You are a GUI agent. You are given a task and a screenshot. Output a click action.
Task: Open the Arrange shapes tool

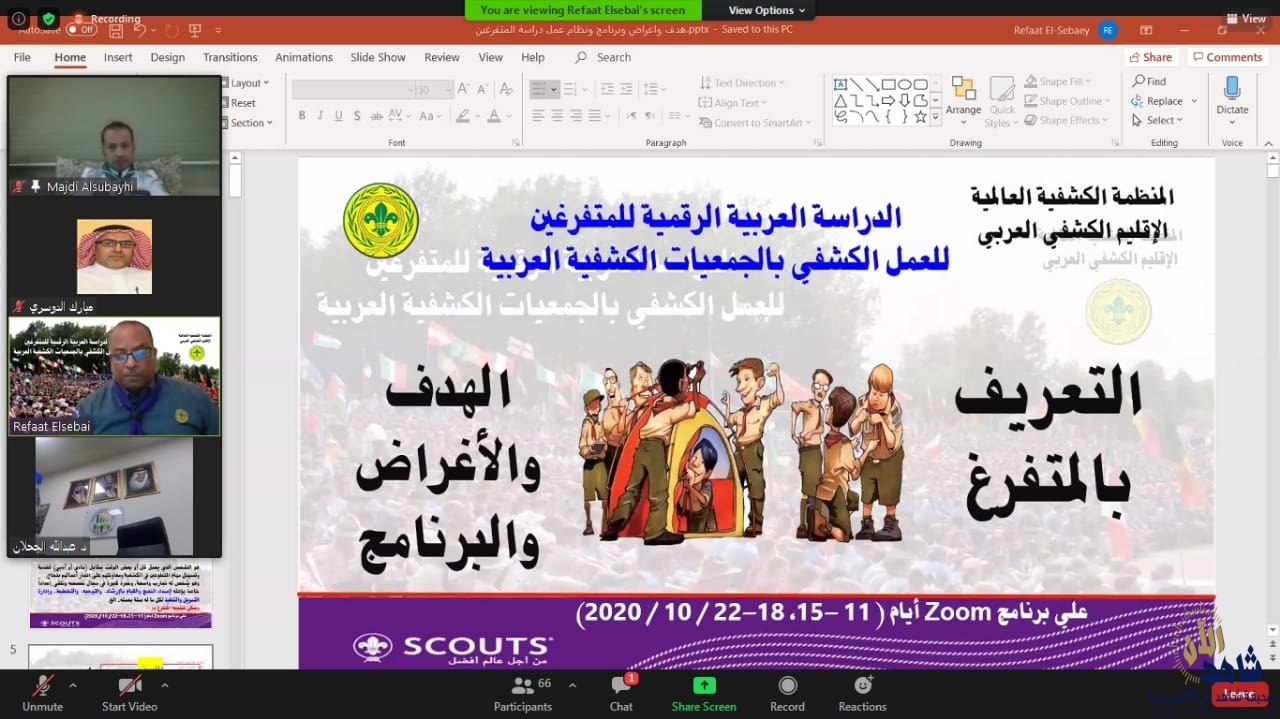(x=963, y=96)
